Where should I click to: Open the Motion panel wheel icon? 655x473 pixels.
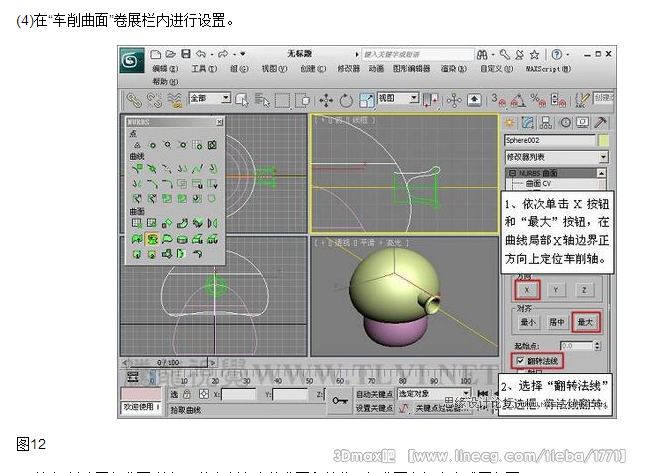point(565,122)
